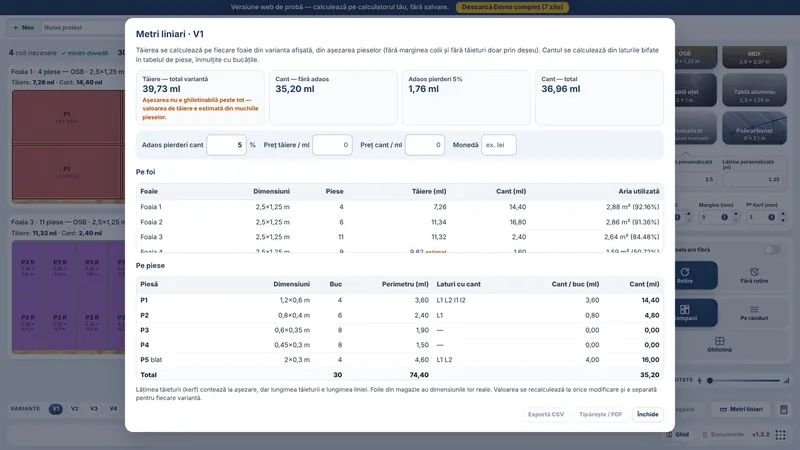This screenshot has width=800, height=450.
Task: Click piece row P1 in Pe piese table
Action: 399,300
